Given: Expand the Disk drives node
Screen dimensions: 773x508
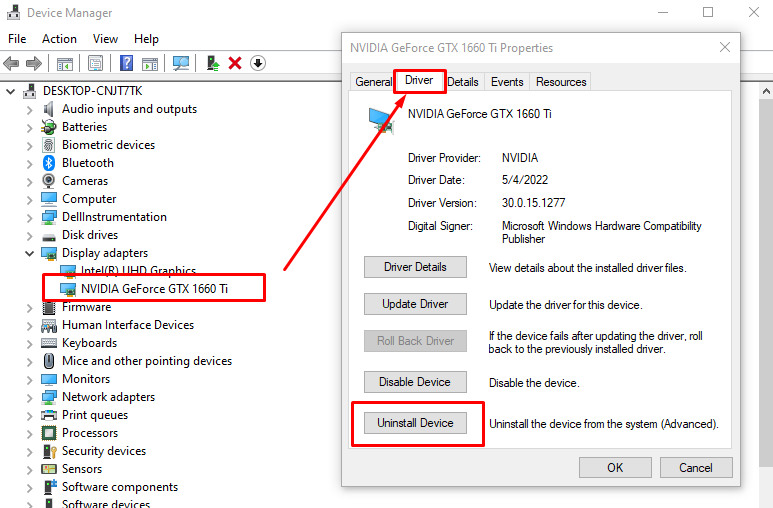Looking at the screenshot, I should tap(30, 235).
